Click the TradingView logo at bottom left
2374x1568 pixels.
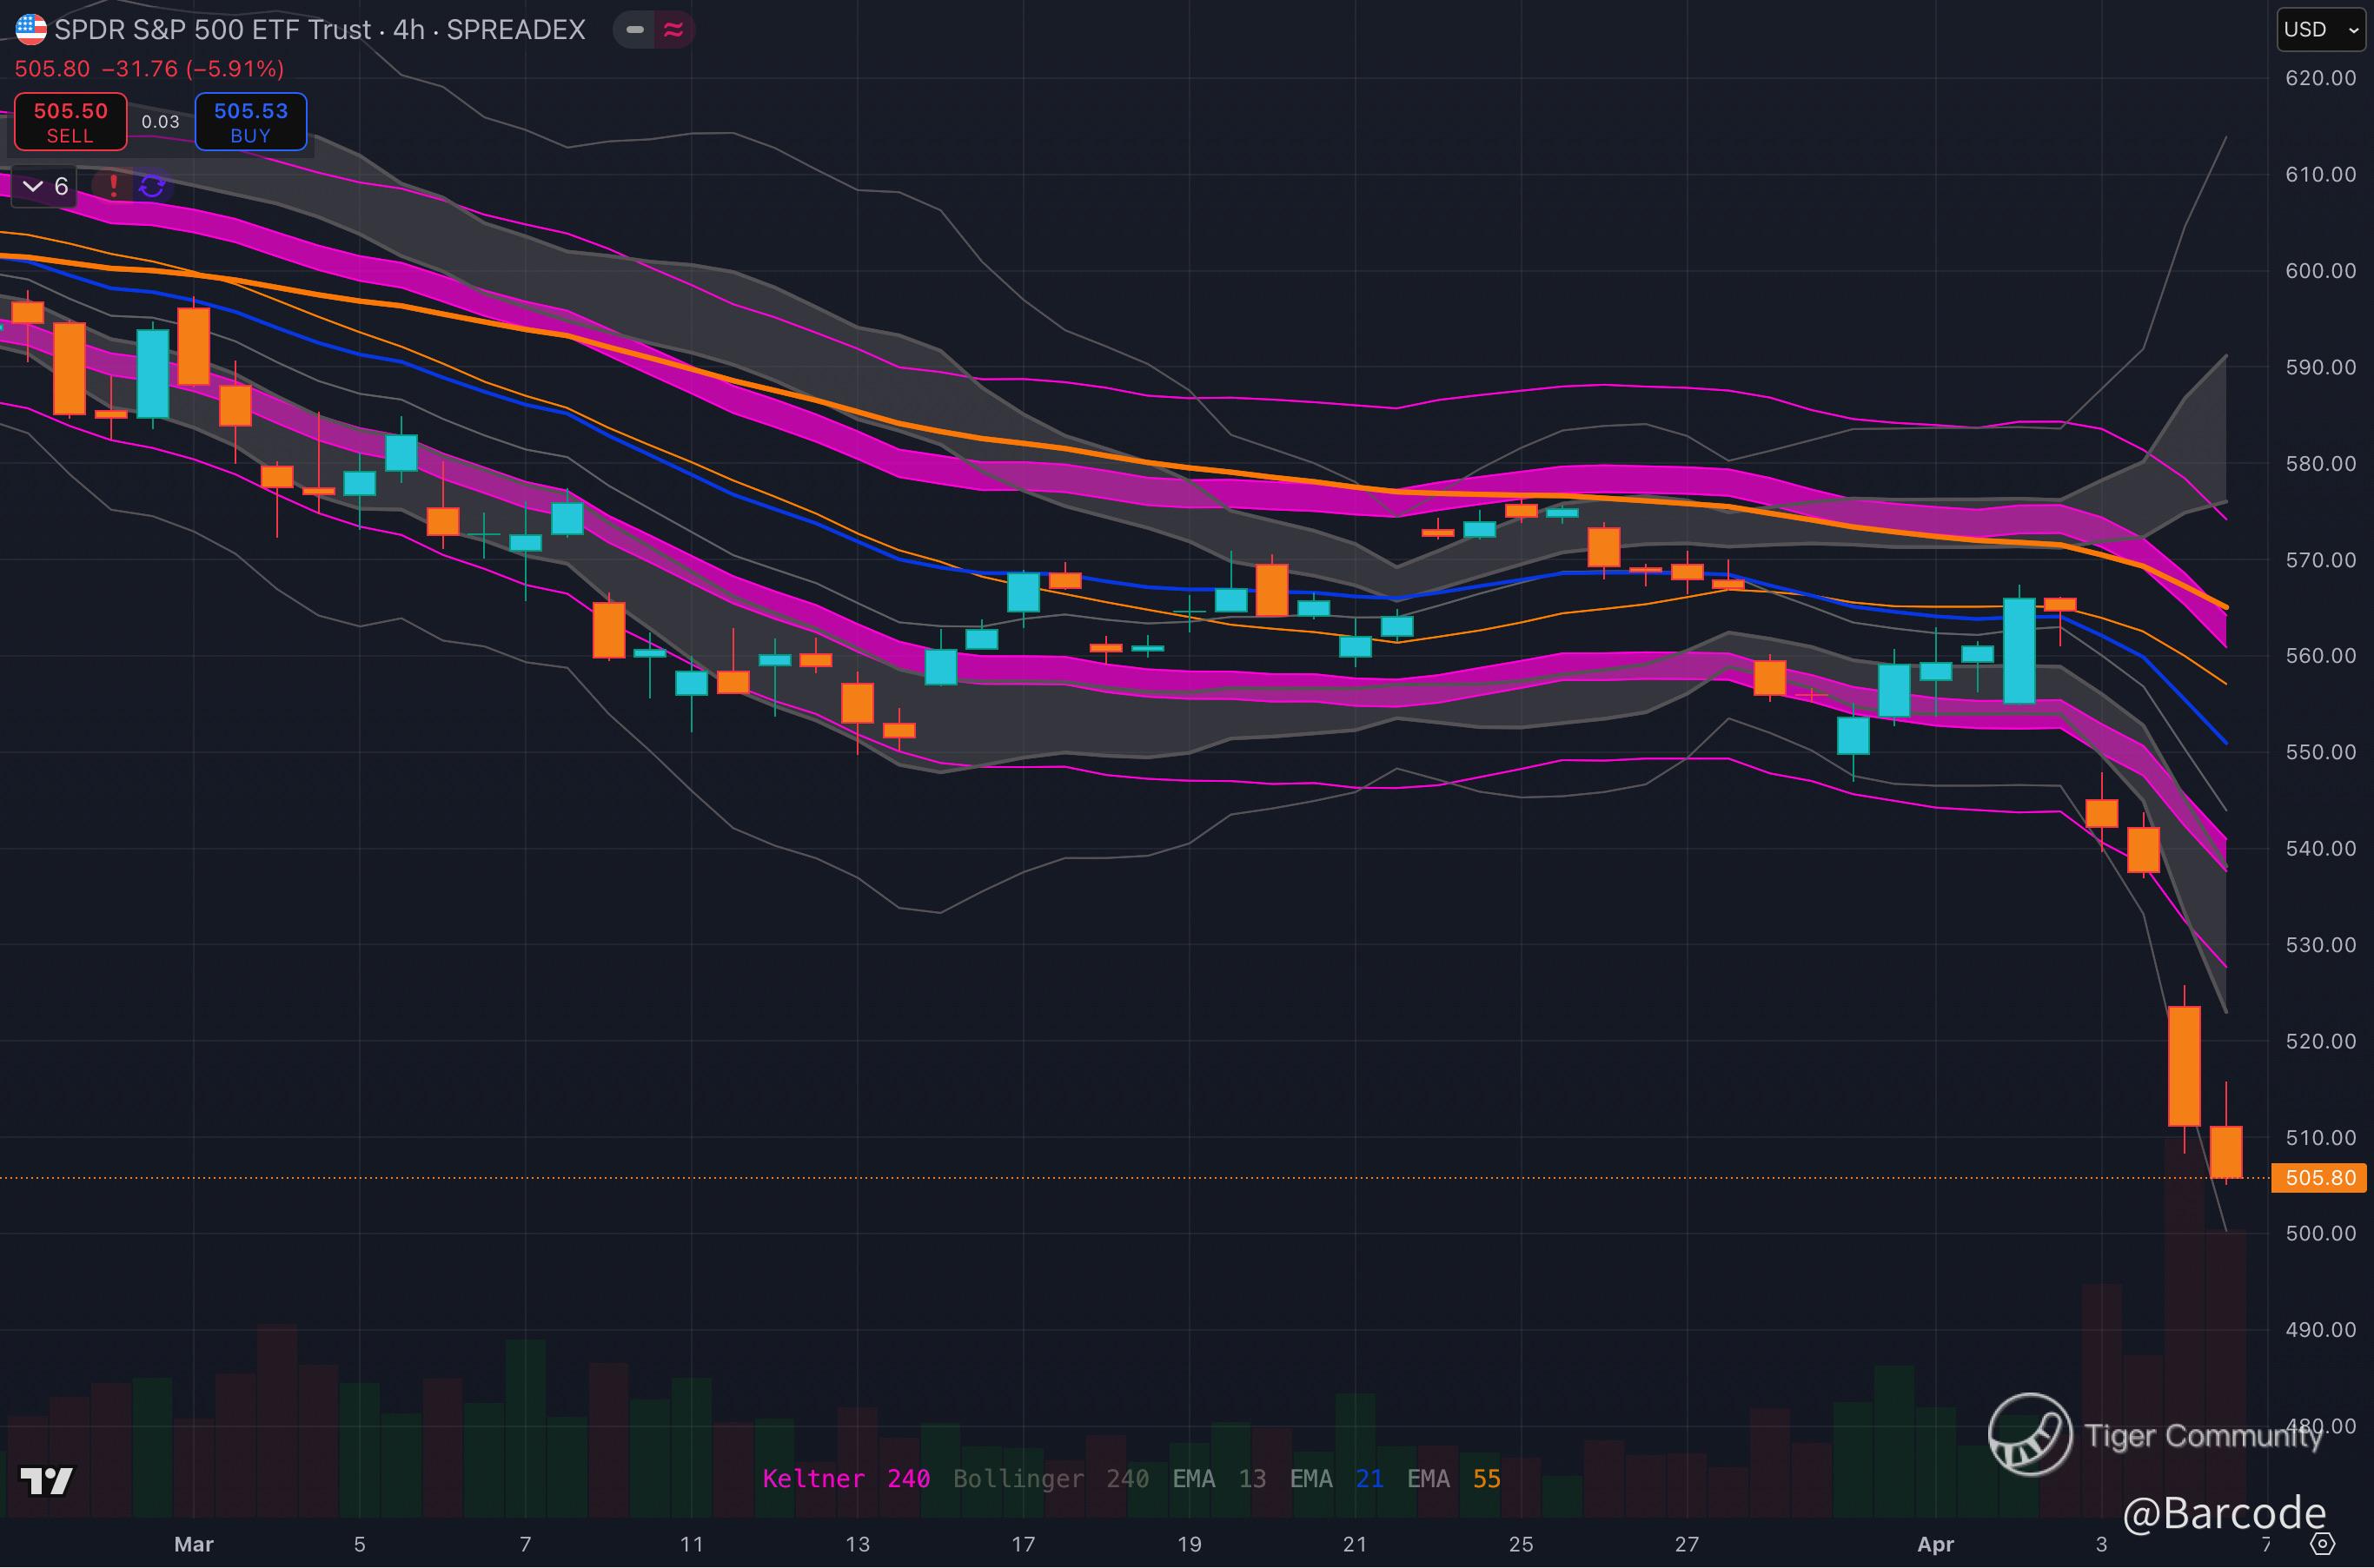click(46, 1480)
